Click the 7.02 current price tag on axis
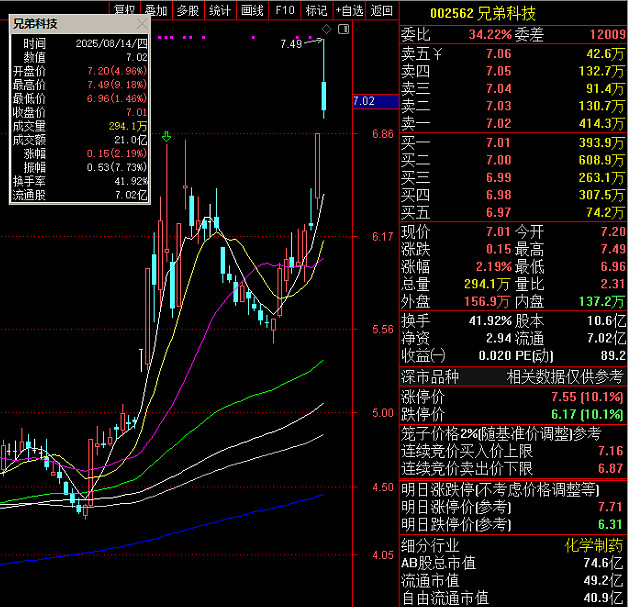This screenshot has width=629, height=607. 365,101
